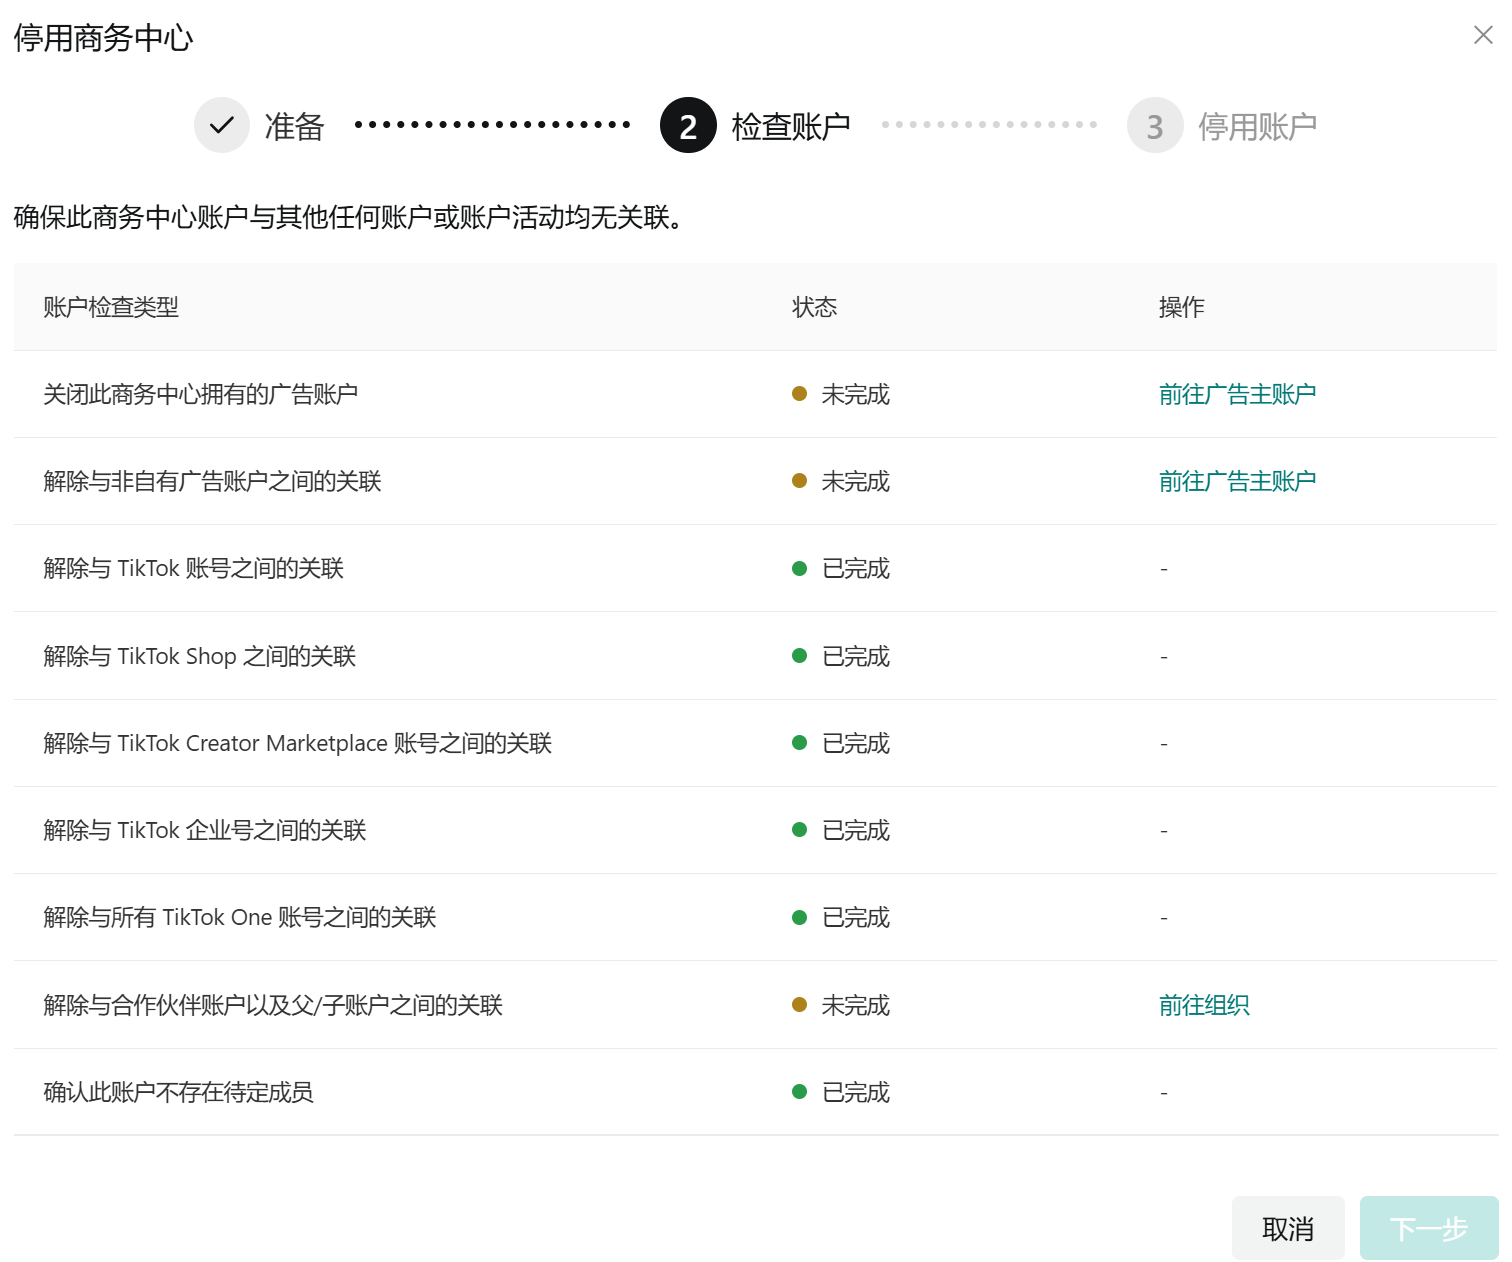Open 前往广告主账户 link for 非自有广告账户 row
1512x1262 pixels.
[1237, 482]
